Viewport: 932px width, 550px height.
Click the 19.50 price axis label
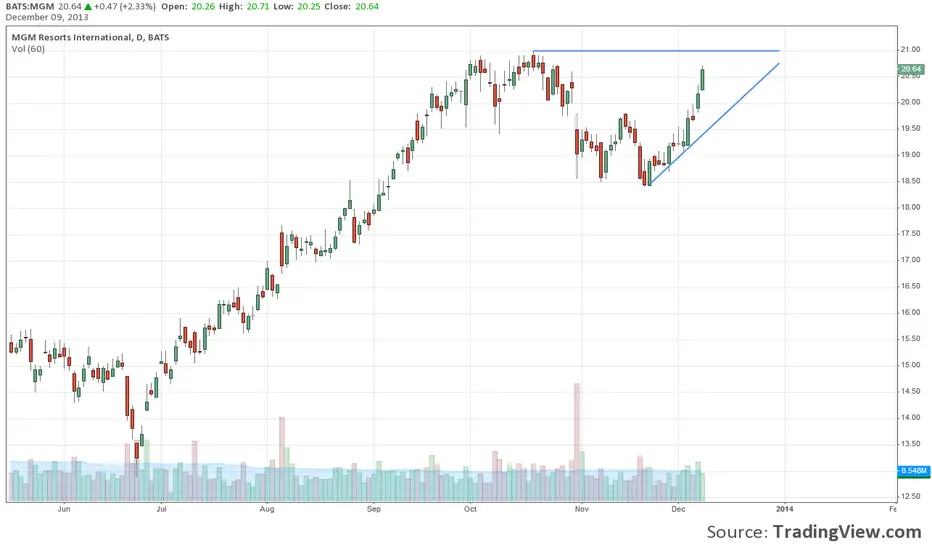(910, 128)
